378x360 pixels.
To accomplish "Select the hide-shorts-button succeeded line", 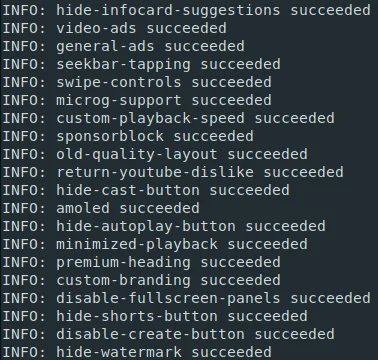I will [x=155, y=316].
